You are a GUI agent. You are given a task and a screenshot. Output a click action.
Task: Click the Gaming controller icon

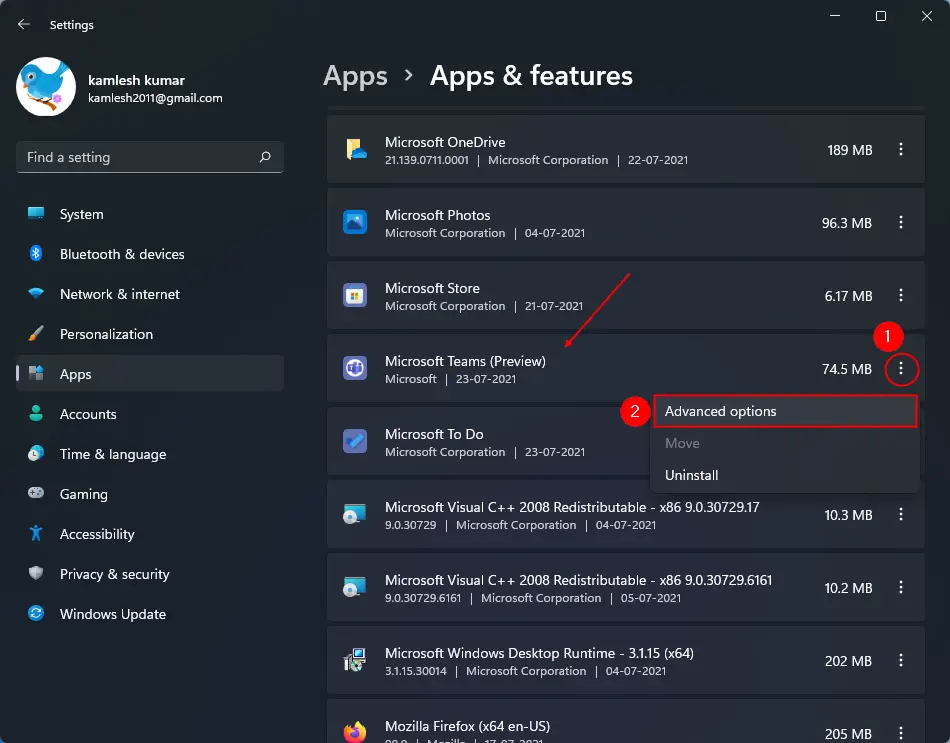36,493
